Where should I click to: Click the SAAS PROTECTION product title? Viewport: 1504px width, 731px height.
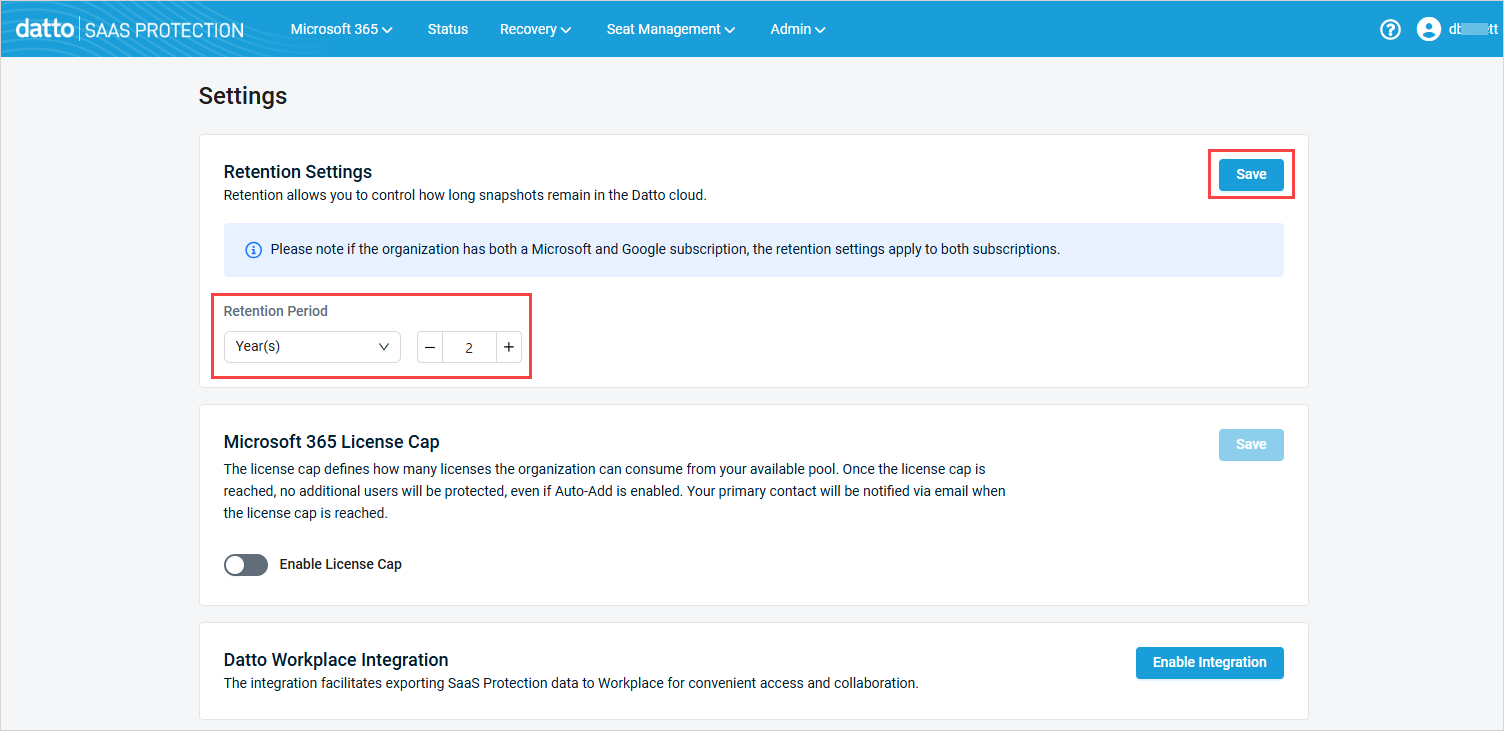164,30
